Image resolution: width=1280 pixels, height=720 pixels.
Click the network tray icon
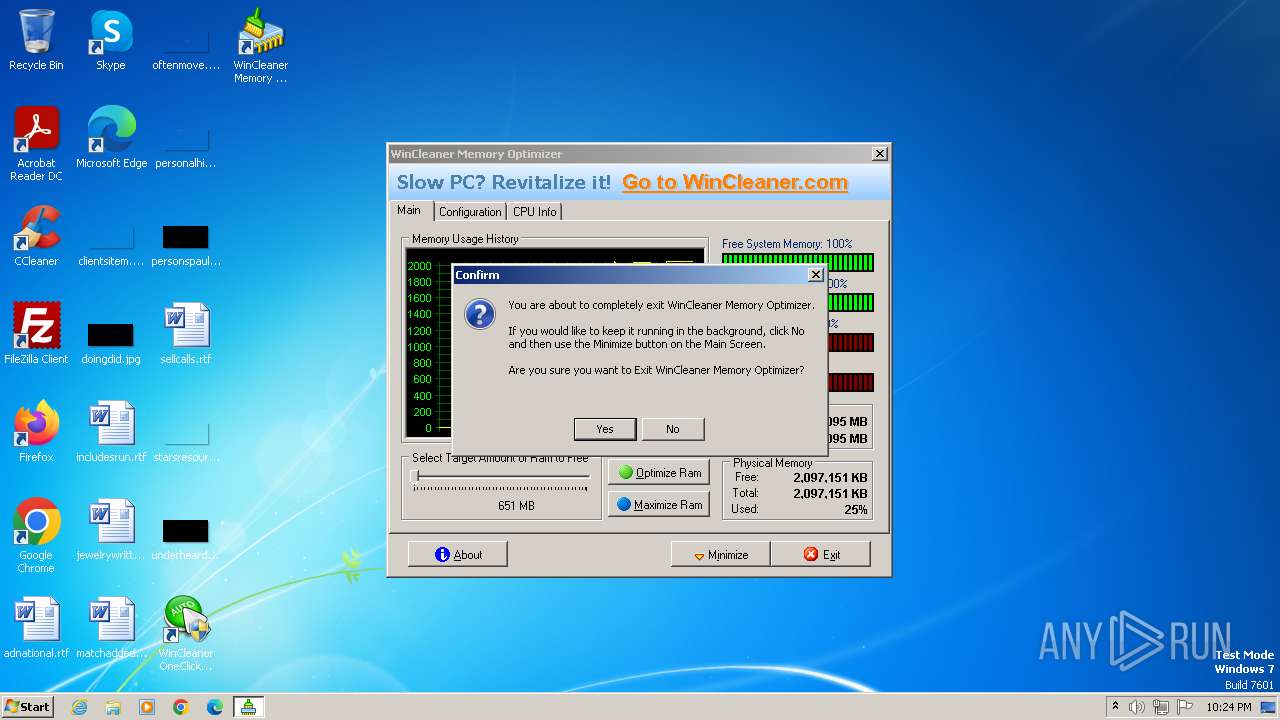[1161, 707]
